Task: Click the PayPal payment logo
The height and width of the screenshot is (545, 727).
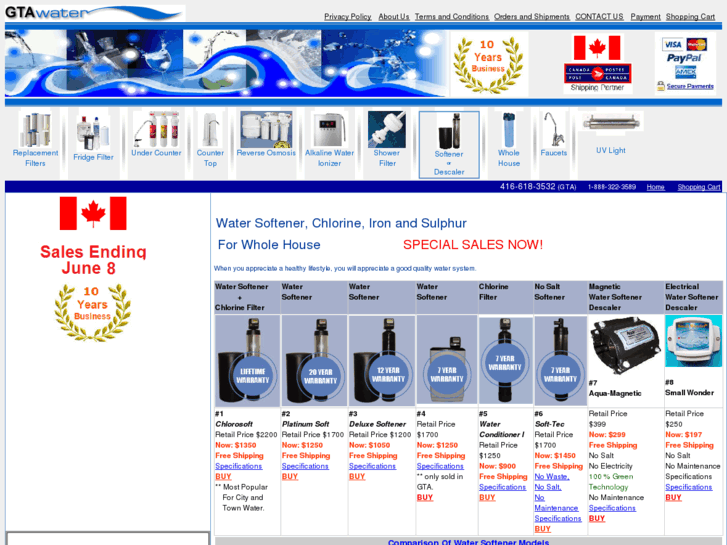Action: 684,58
